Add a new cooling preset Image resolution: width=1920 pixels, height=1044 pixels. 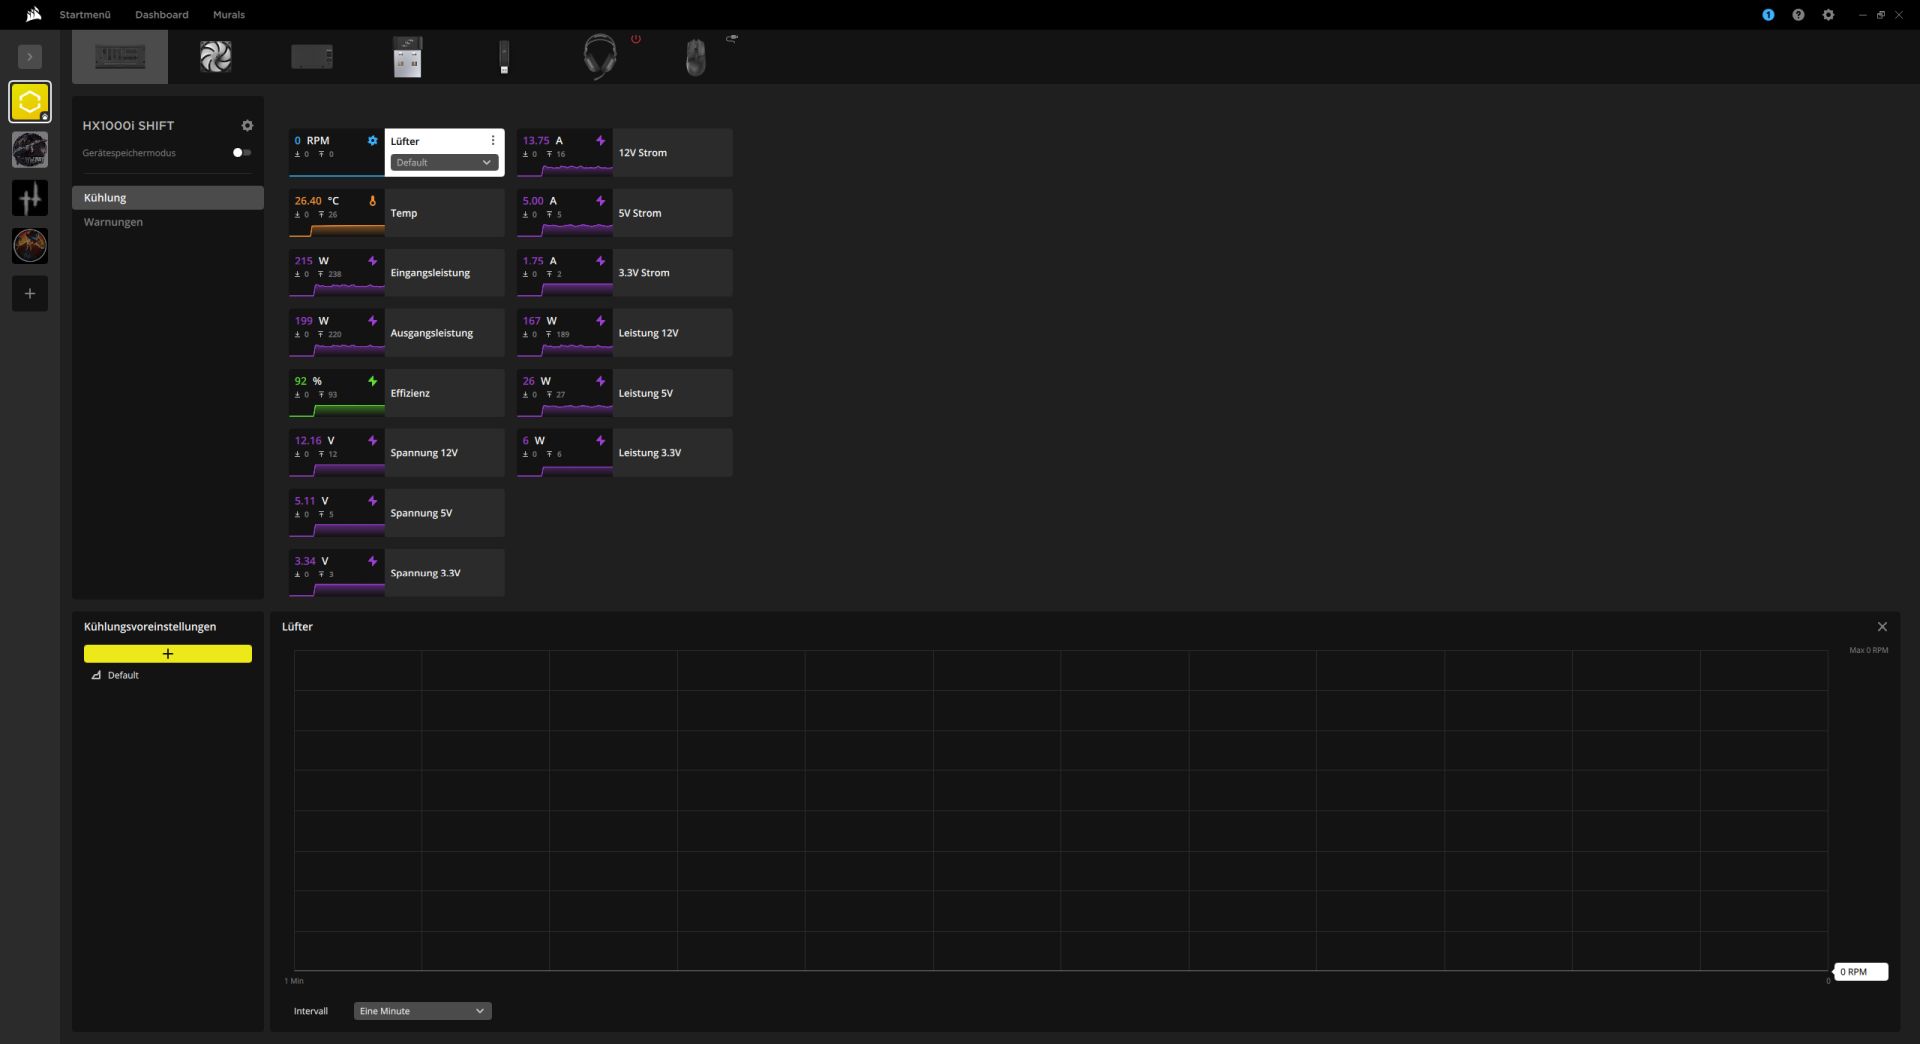point(167,654)
